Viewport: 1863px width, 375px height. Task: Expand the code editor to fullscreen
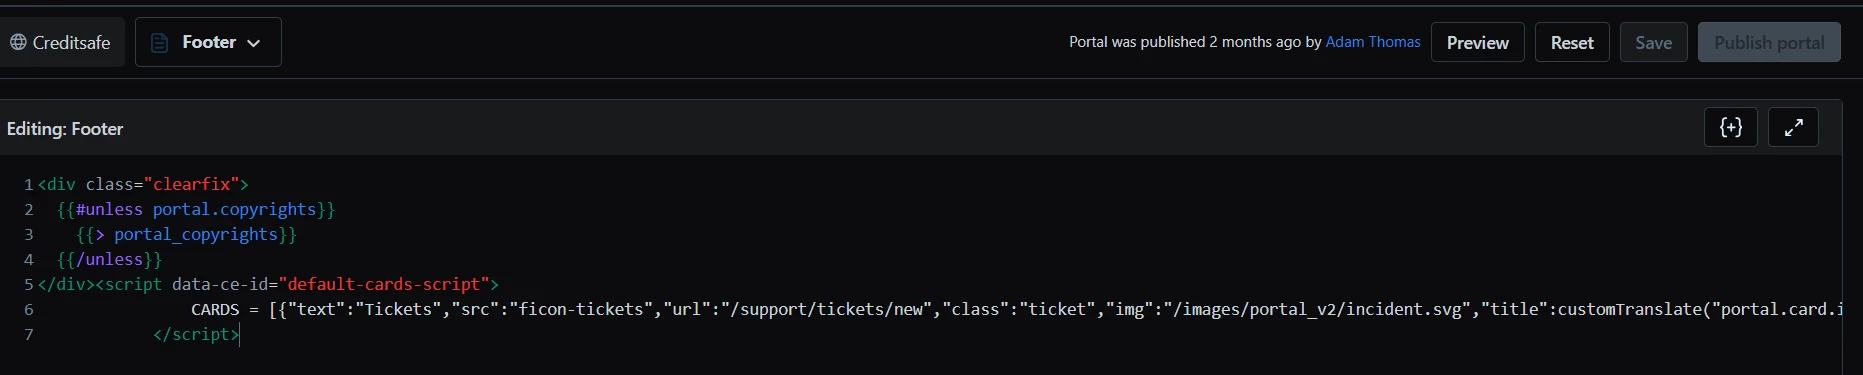1794,127
